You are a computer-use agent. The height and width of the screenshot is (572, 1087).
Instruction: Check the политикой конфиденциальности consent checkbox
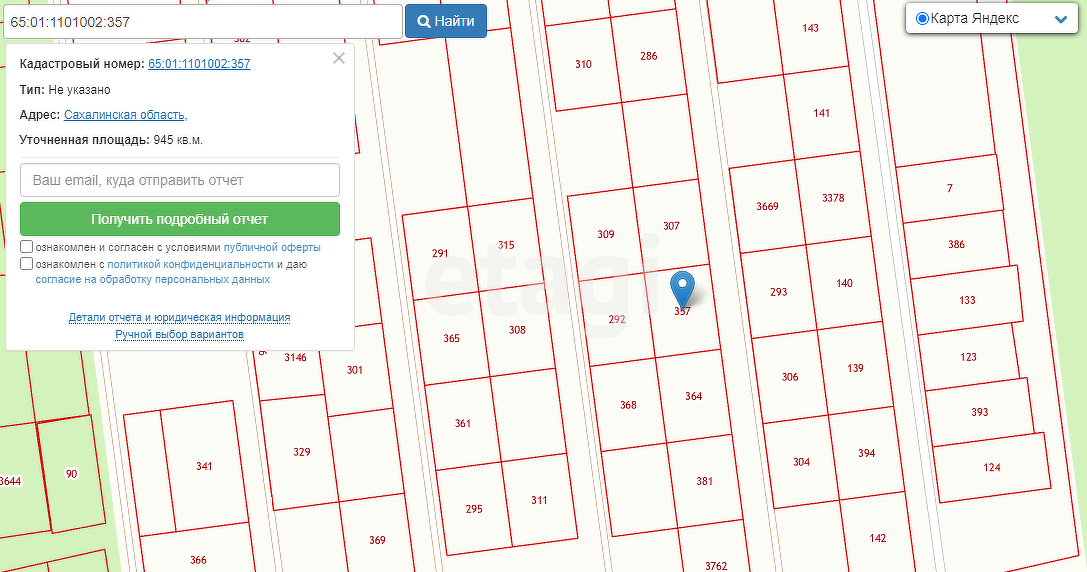[x=27, y=264]
